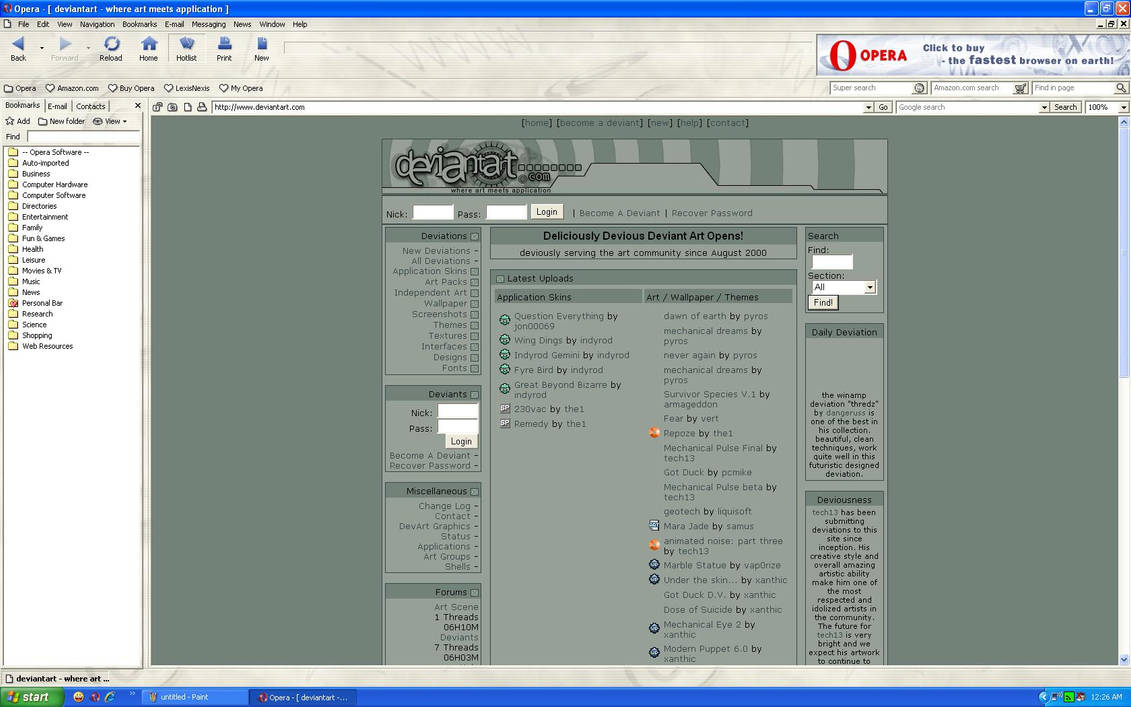Click the printer icon beside the address bar
The width and height of the screenshot is (1131, 707).
coord(202,107)
